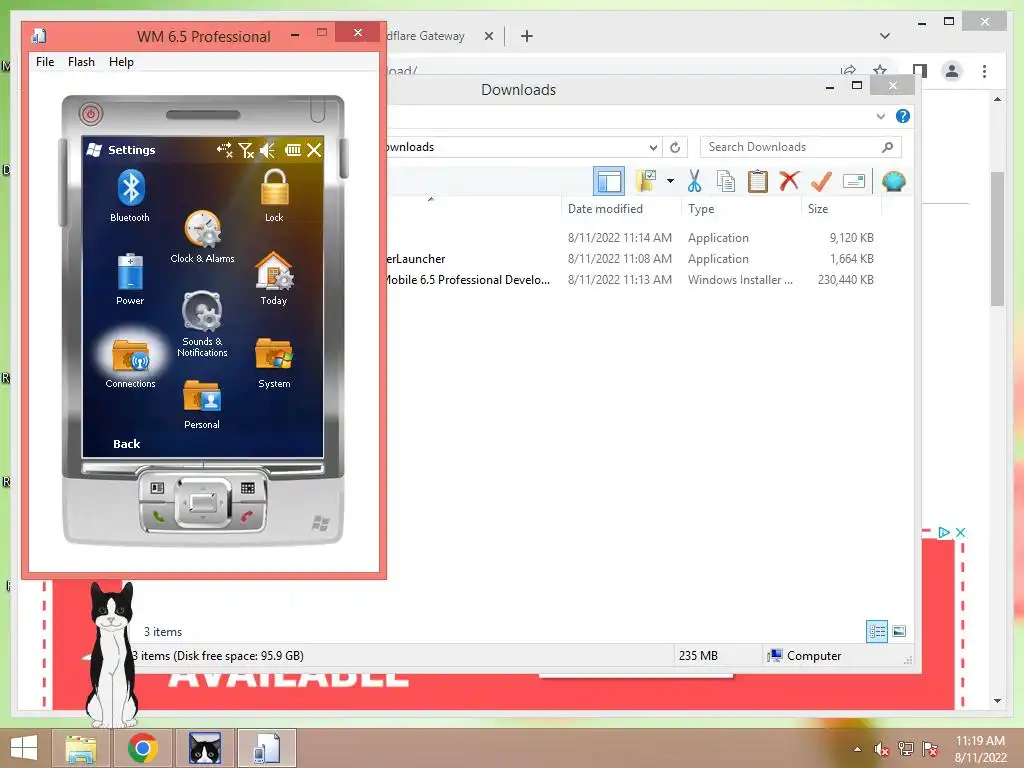The width and height of the screenshot is (1024, 768).
Task: Click the green call hardware button
Action: click(x=157, y=517)
